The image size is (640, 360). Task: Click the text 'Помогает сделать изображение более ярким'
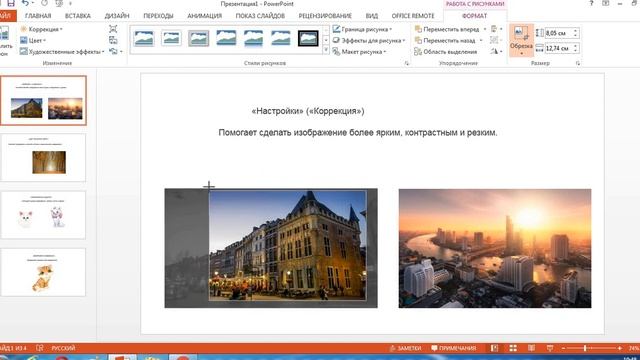pos(310,133)
